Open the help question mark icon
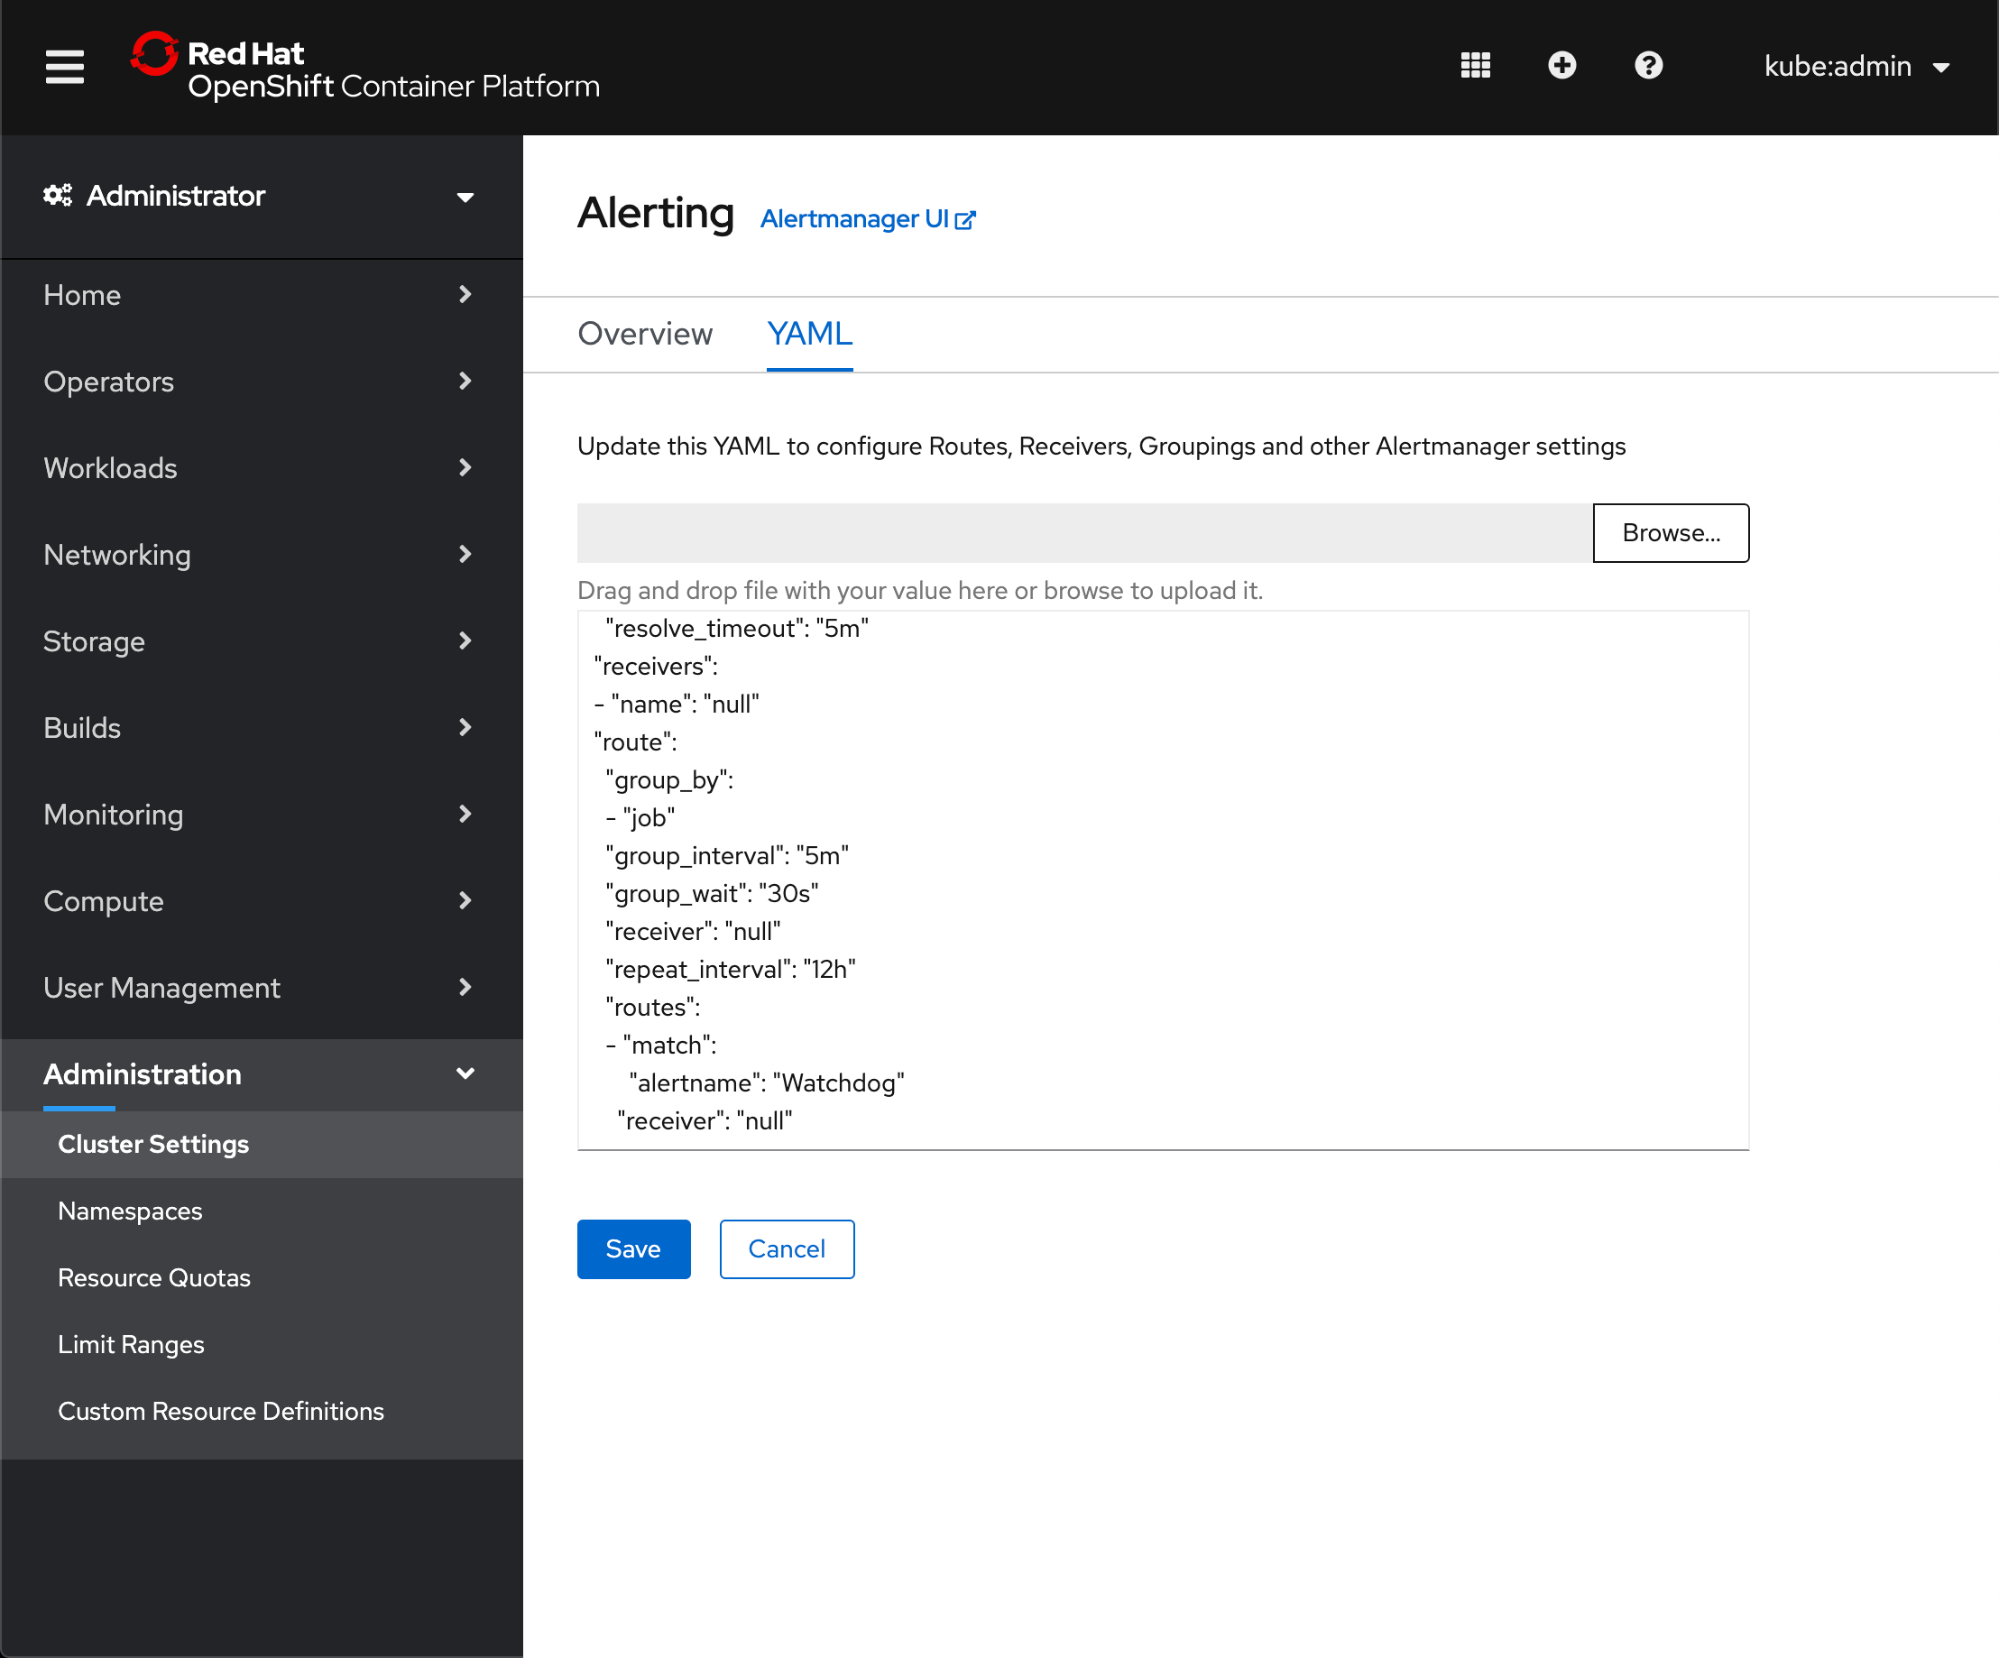The width and height of the screenshot is (1999, 1659). [x=1648, y=66]
